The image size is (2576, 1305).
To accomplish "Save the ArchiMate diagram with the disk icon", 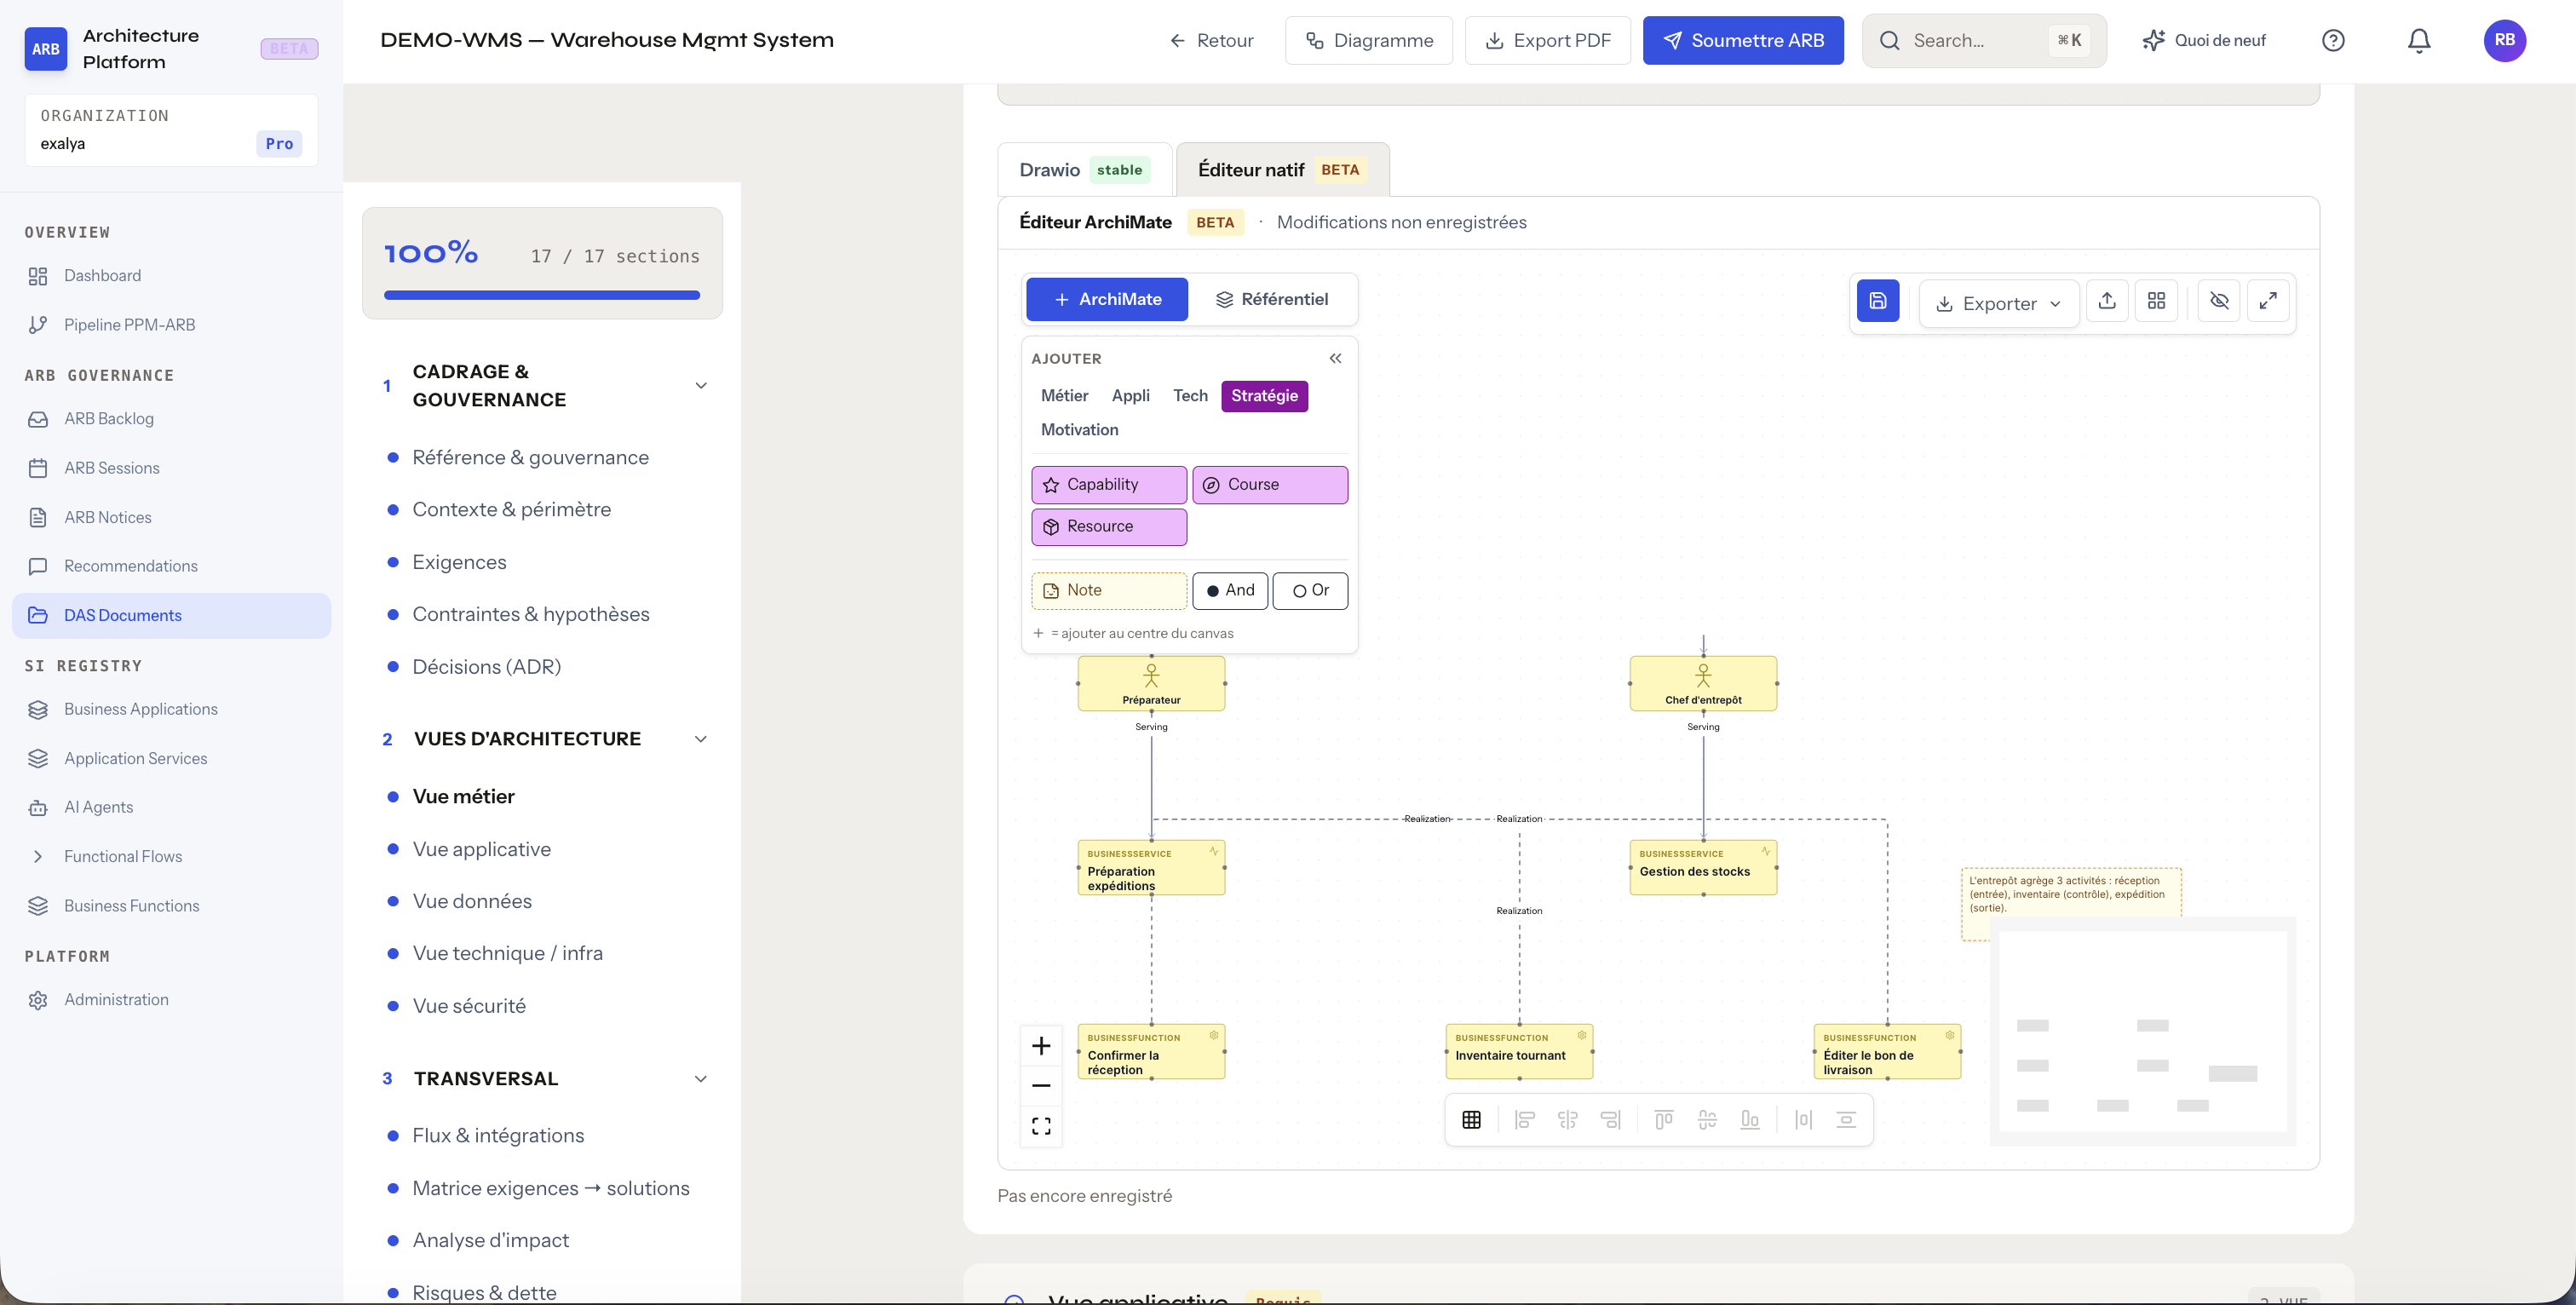I will [x=1877, y=301].
